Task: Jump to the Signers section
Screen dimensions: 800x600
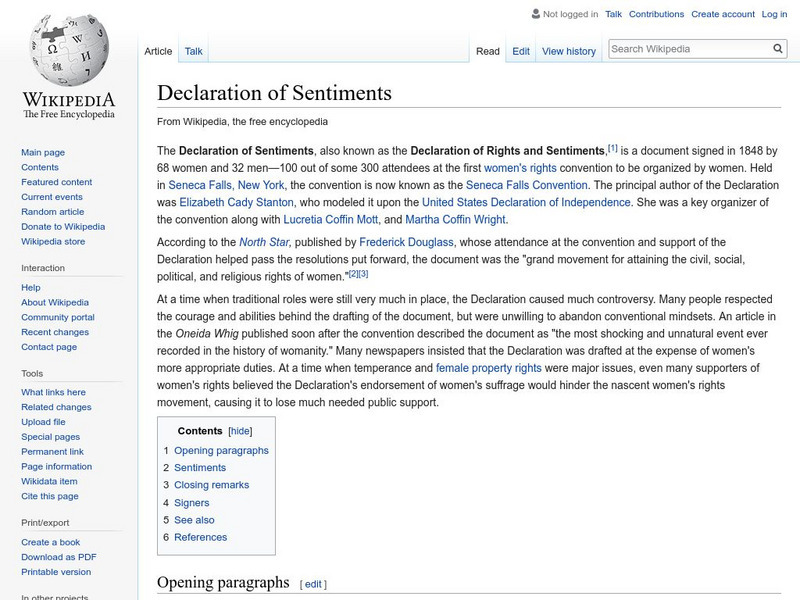Action: click(191, 503)
